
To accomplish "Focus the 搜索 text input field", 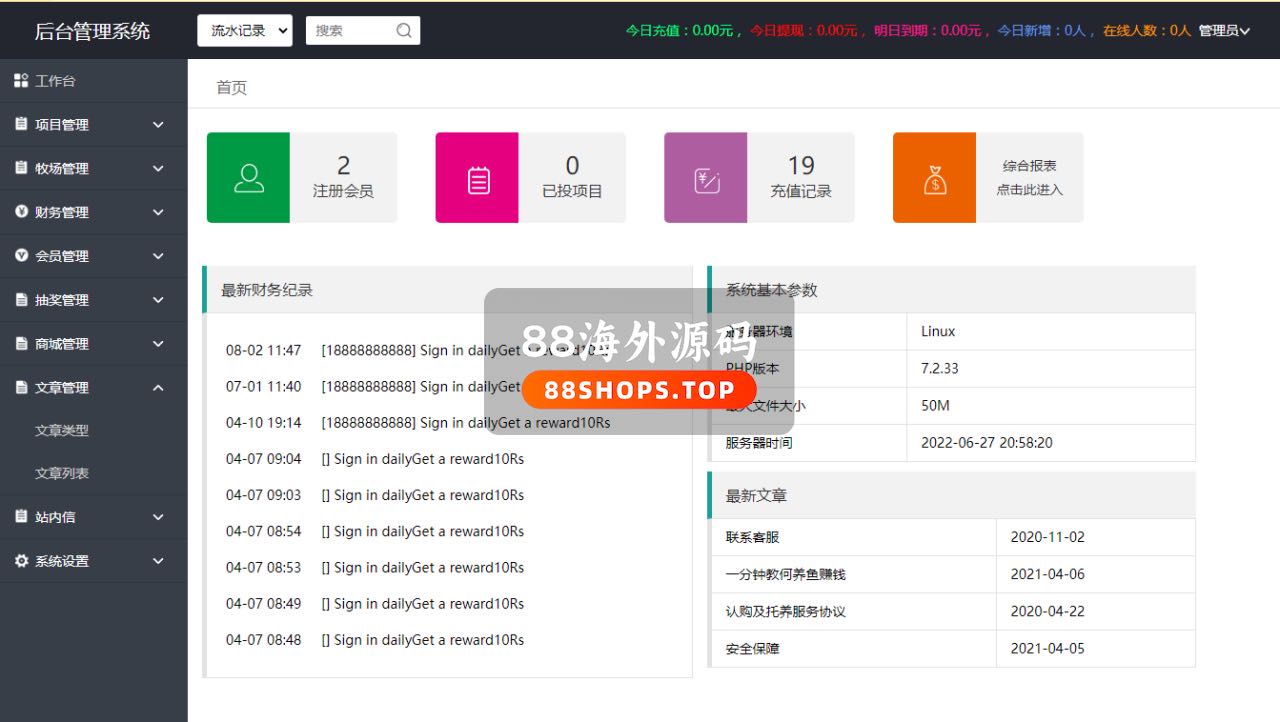I will [350, 31].
